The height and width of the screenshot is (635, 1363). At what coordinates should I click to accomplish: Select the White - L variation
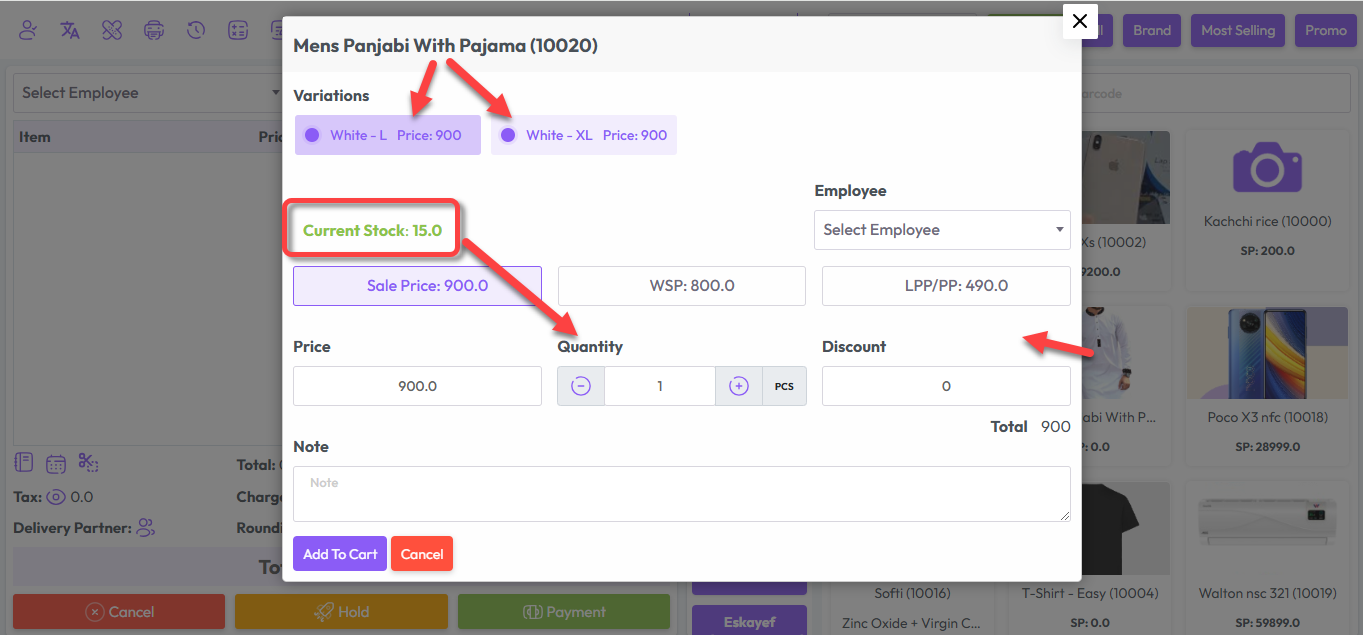point(387,135)
